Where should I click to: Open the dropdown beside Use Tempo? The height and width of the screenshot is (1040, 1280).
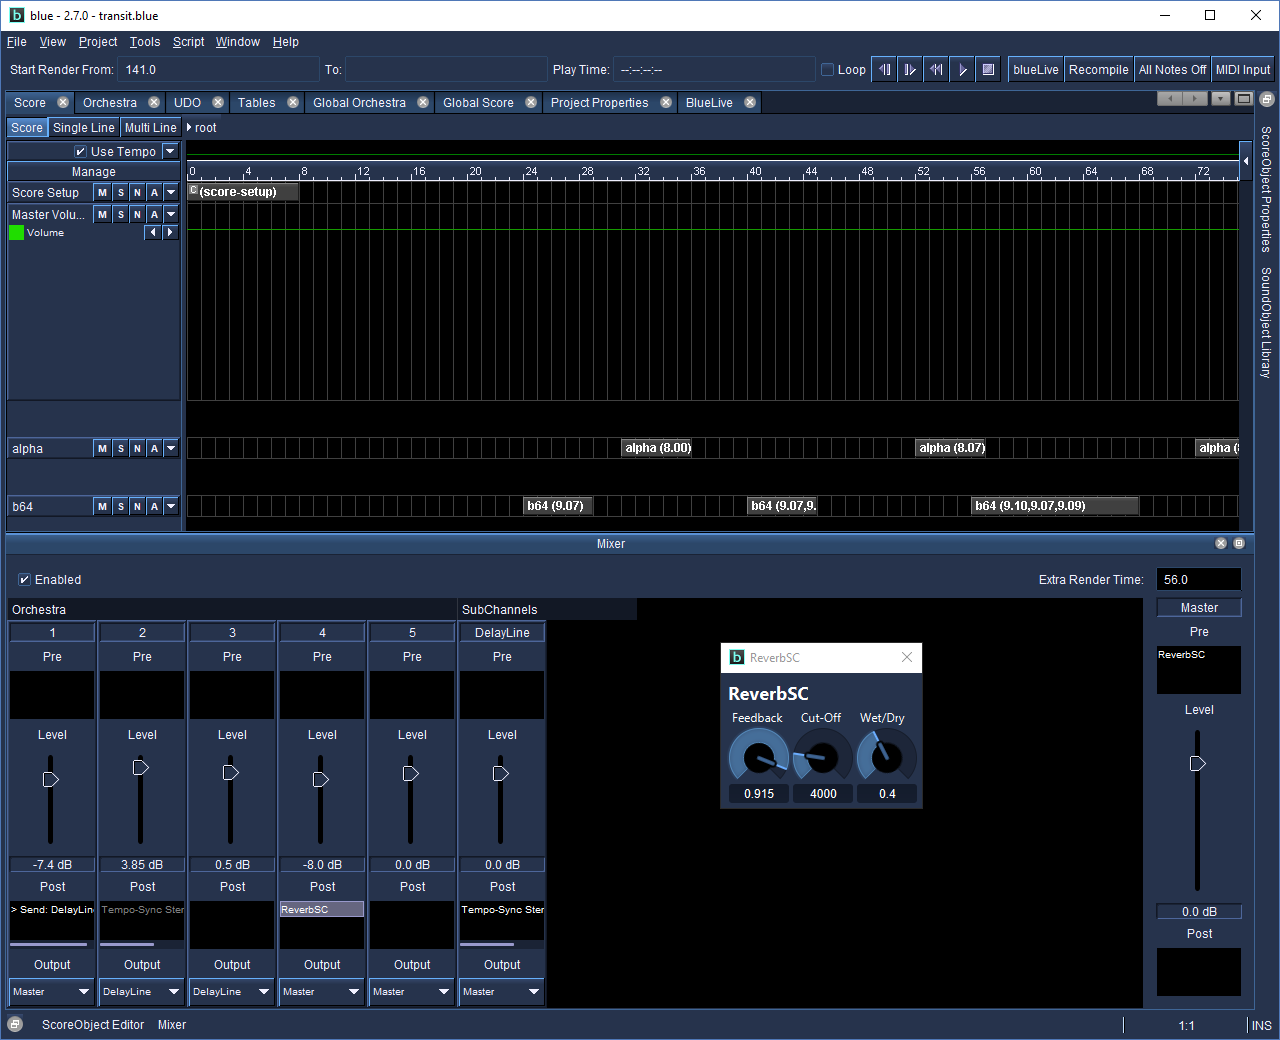(170, 151)
